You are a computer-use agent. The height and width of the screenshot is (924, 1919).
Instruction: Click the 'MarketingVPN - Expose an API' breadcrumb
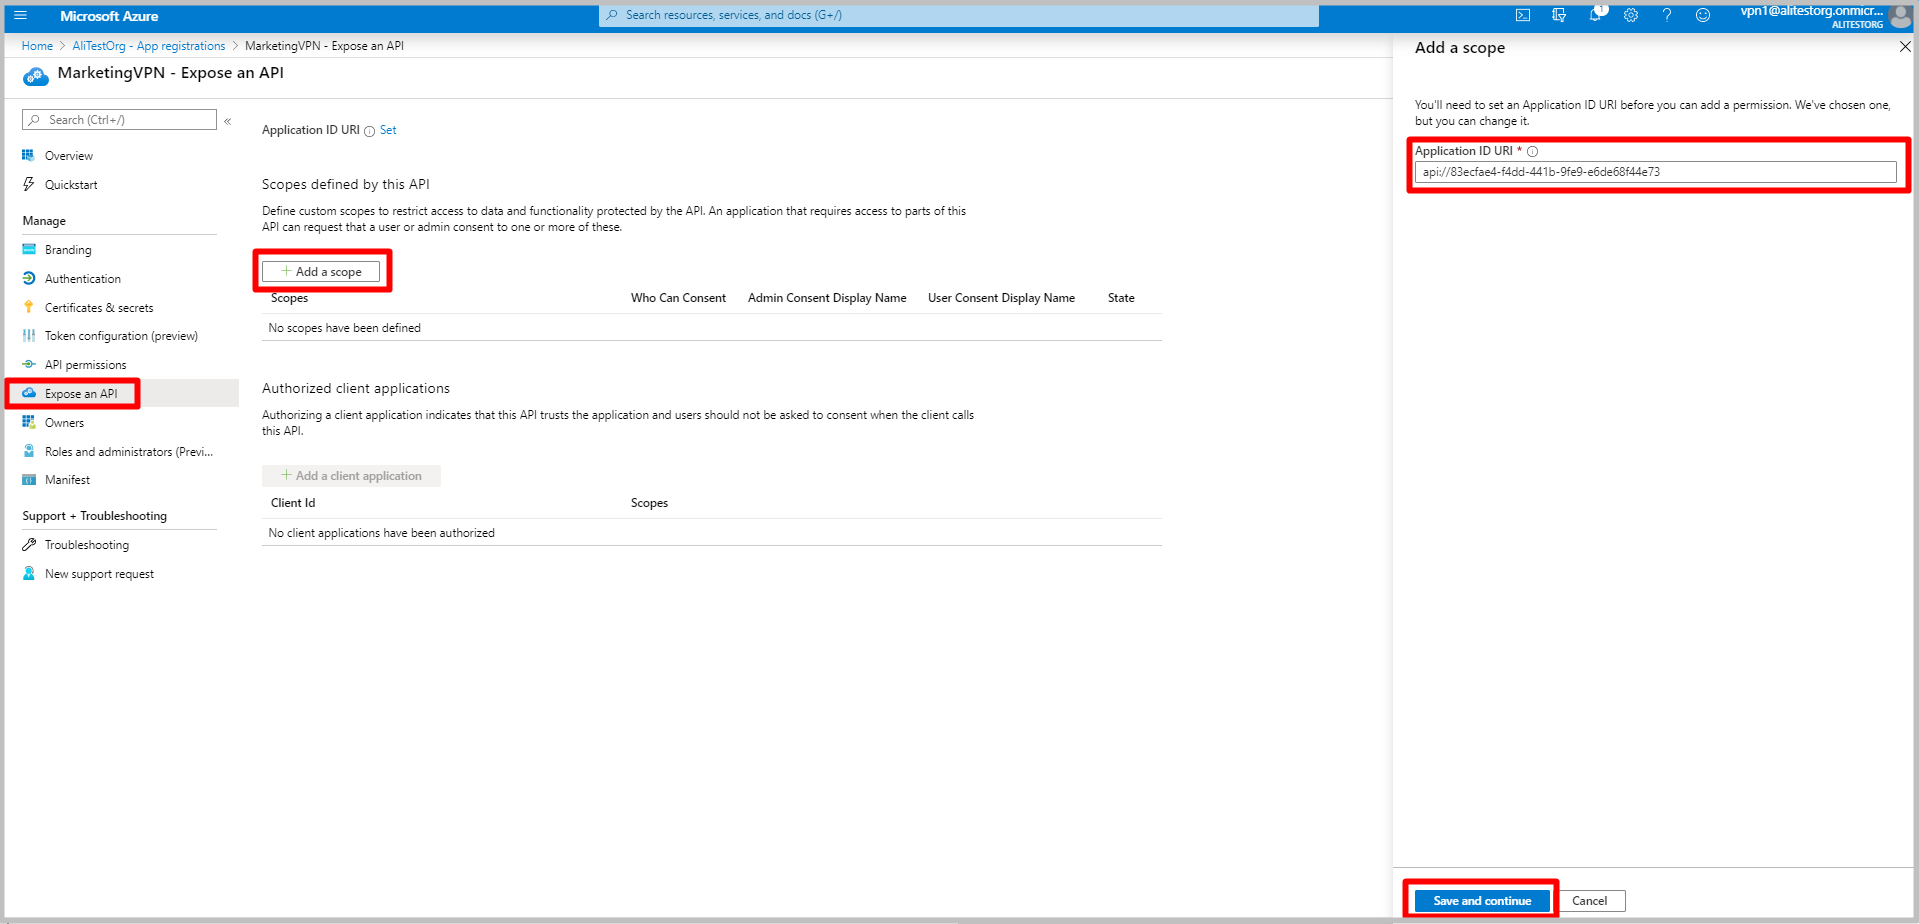pos(324,46)
